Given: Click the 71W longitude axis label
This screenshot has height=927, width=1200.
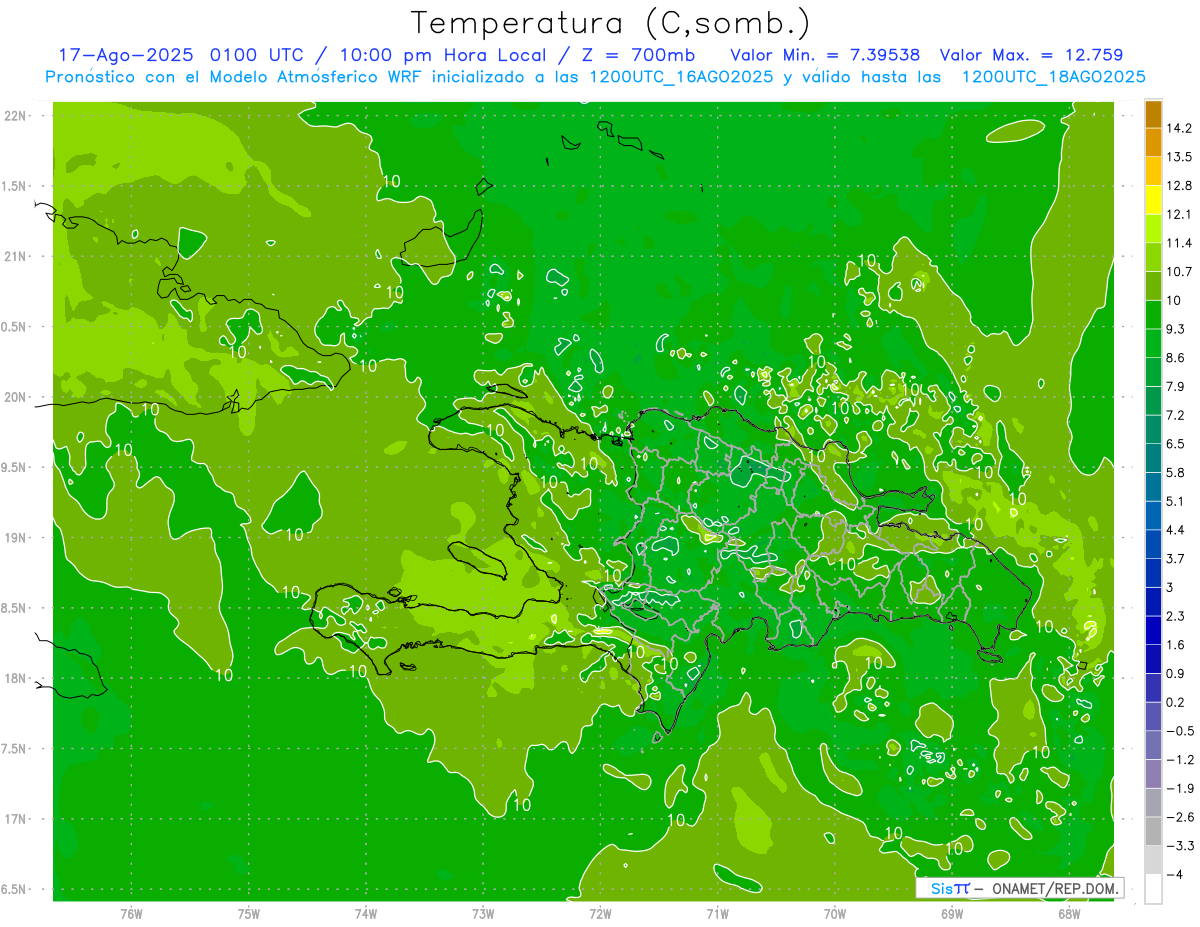Looking at the screenshot, I should click(717, 913).
